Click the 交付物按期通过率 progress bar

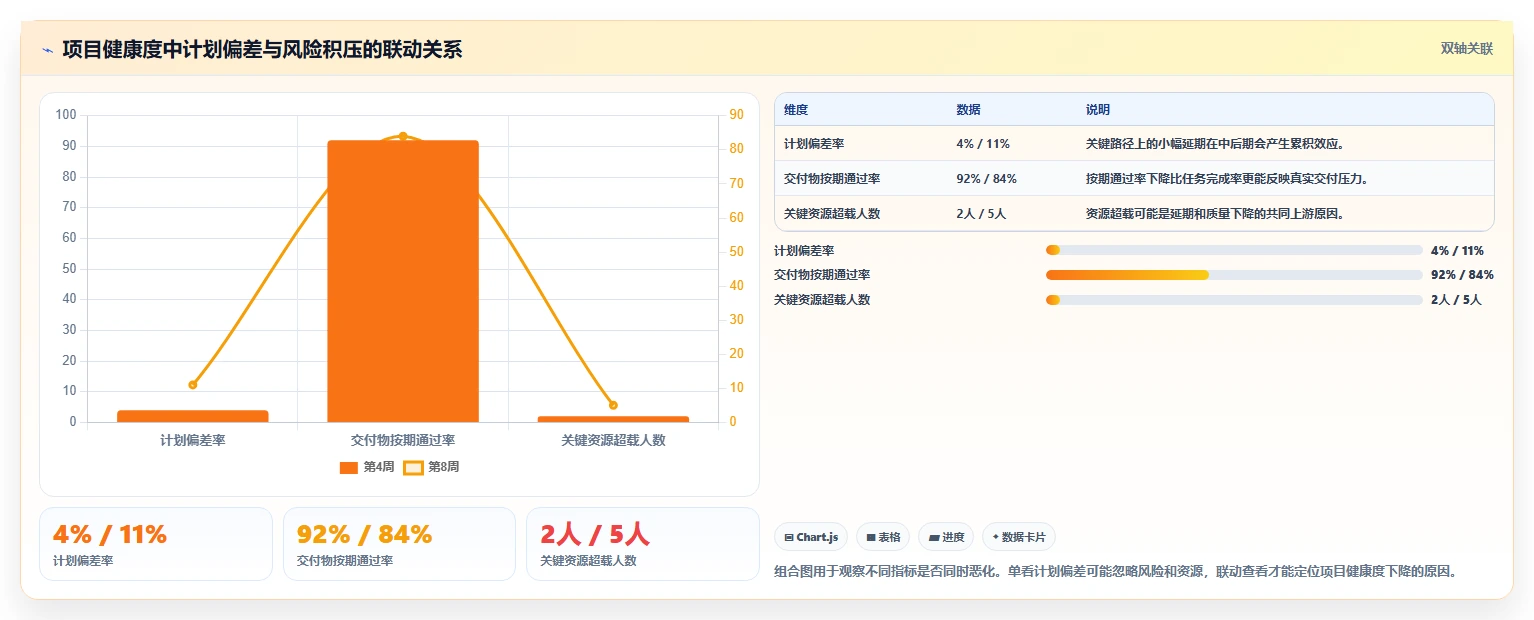(1234, 275)
